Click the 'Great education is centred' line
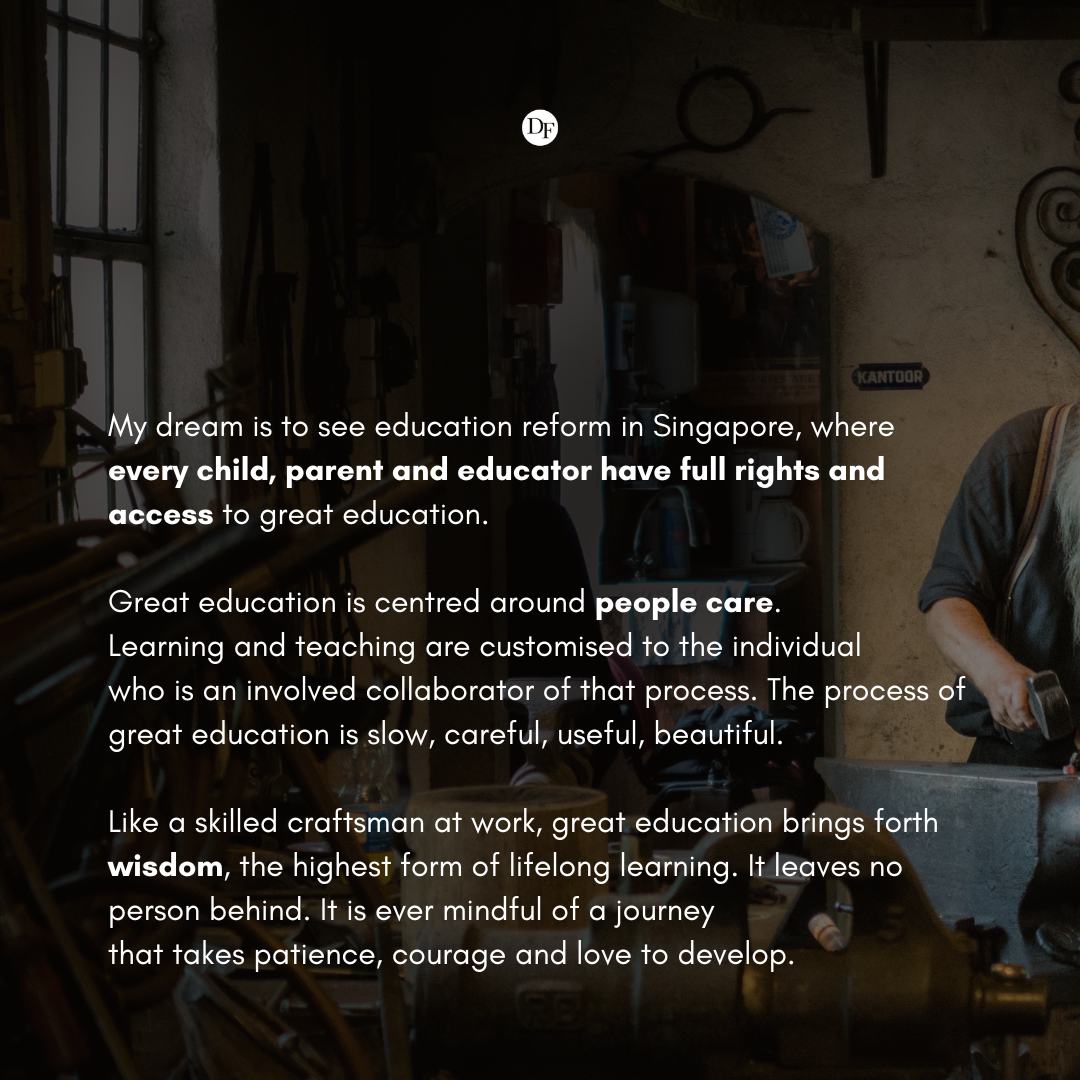1080x1080 pixels. (444, 603)
